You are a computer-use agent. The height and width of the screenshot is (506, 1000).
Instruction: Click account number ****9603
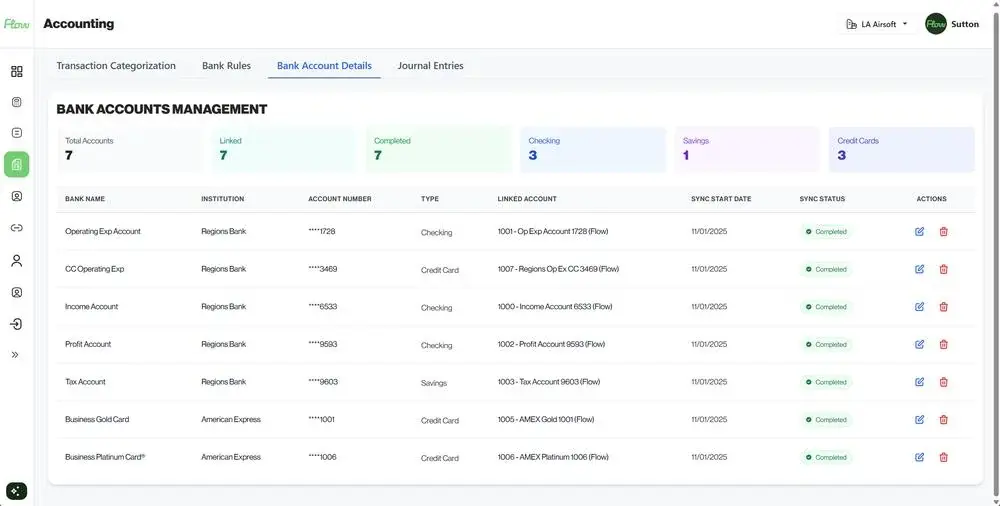point(323,382)
